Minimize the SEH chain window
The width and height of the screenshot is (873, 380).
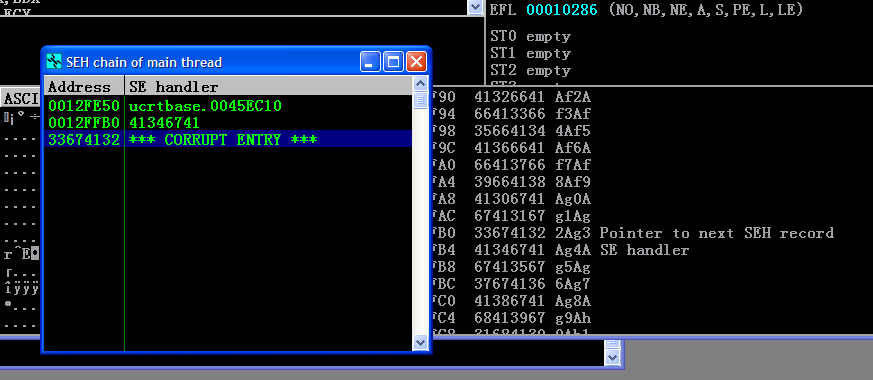370,61
